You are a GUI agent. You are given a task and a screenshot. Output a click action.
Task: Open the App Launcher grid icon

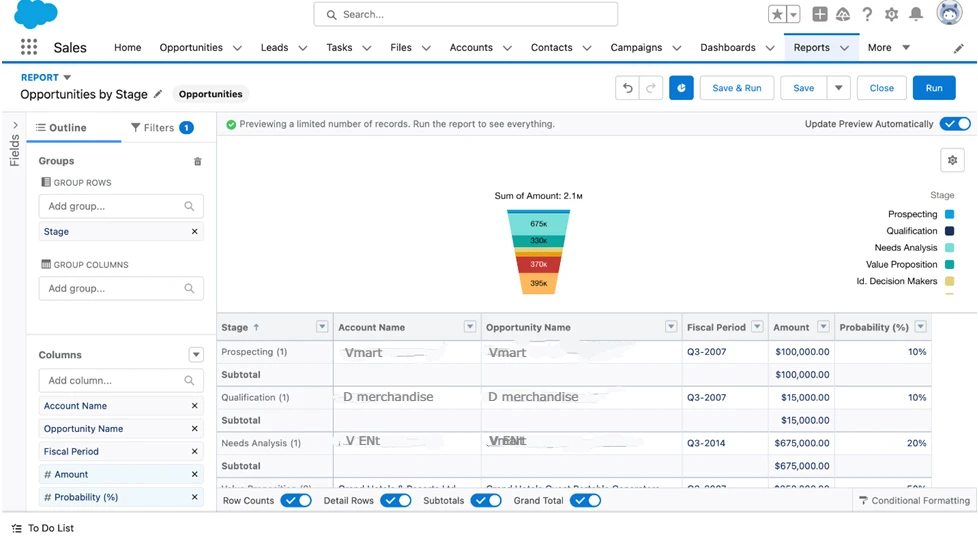pyautogui.click(x=29, y=47)
